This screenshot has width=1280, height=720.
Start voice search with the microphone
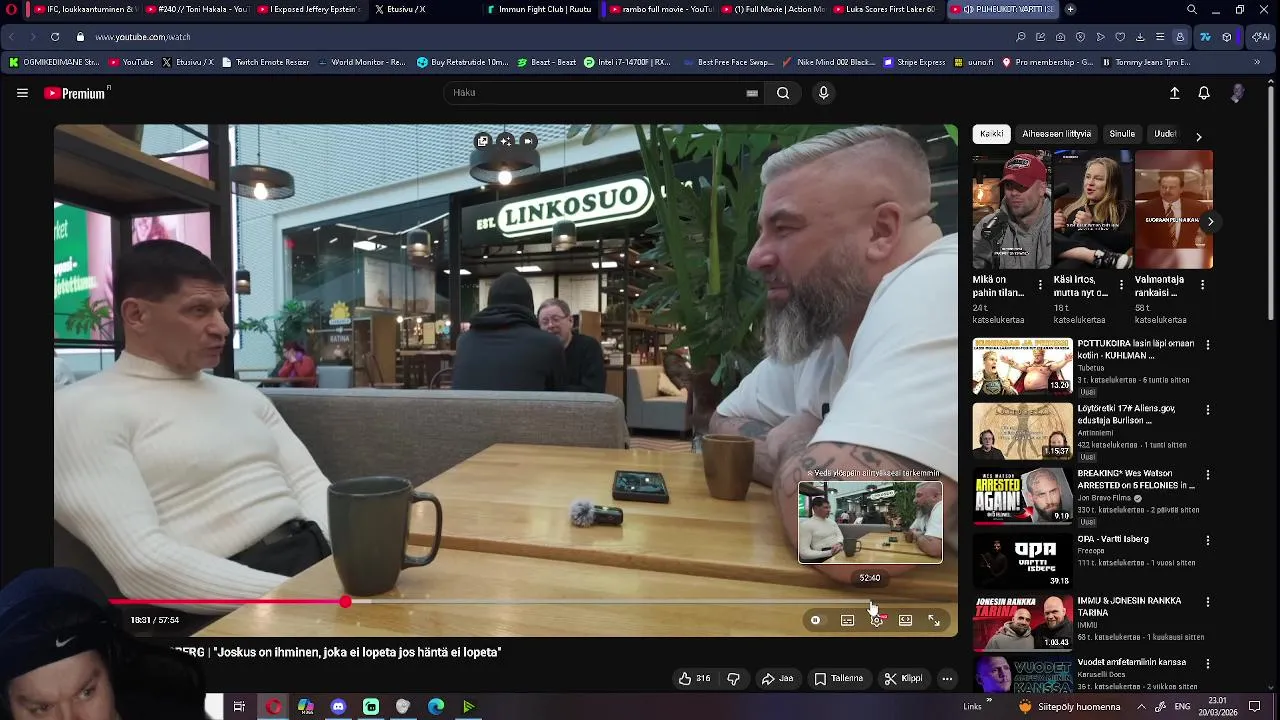pos(823,93)
